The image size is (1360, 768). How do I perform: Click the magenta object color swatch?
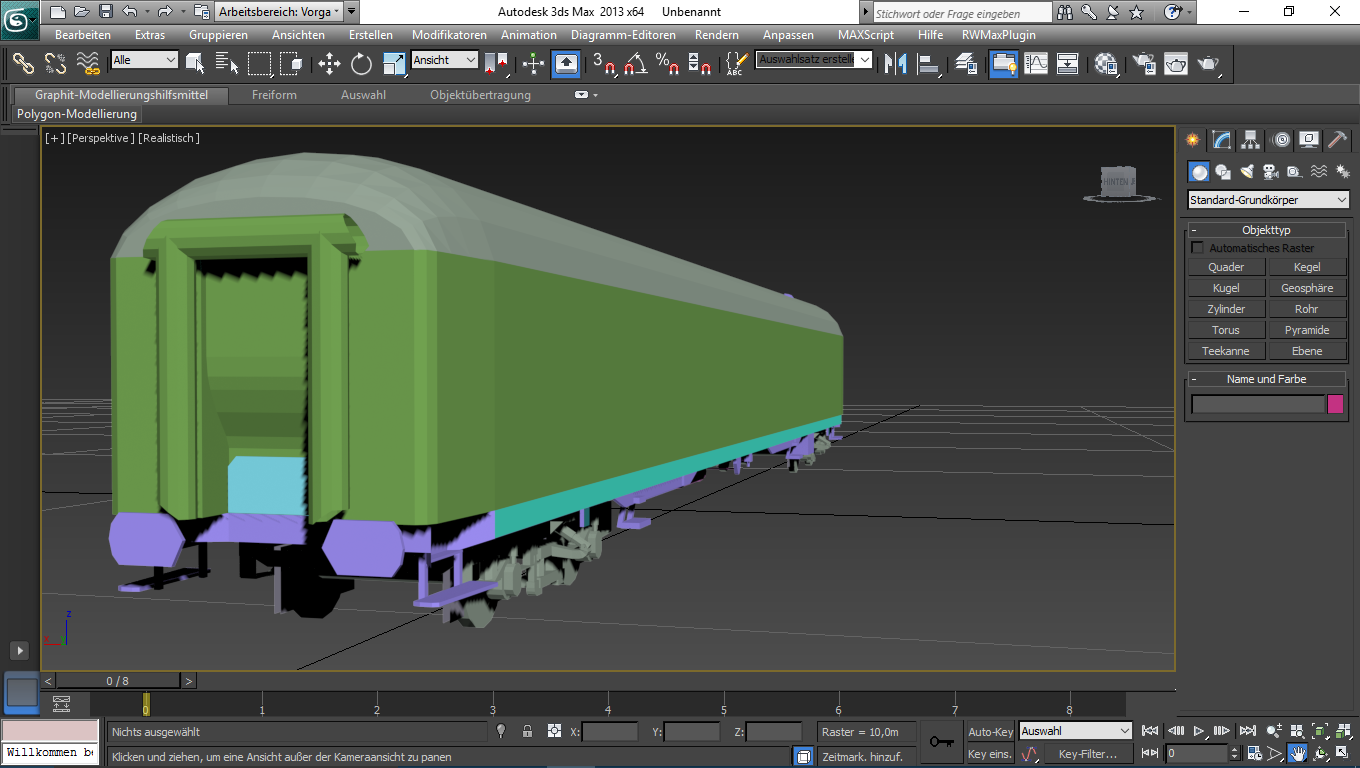click(1335, 404)
